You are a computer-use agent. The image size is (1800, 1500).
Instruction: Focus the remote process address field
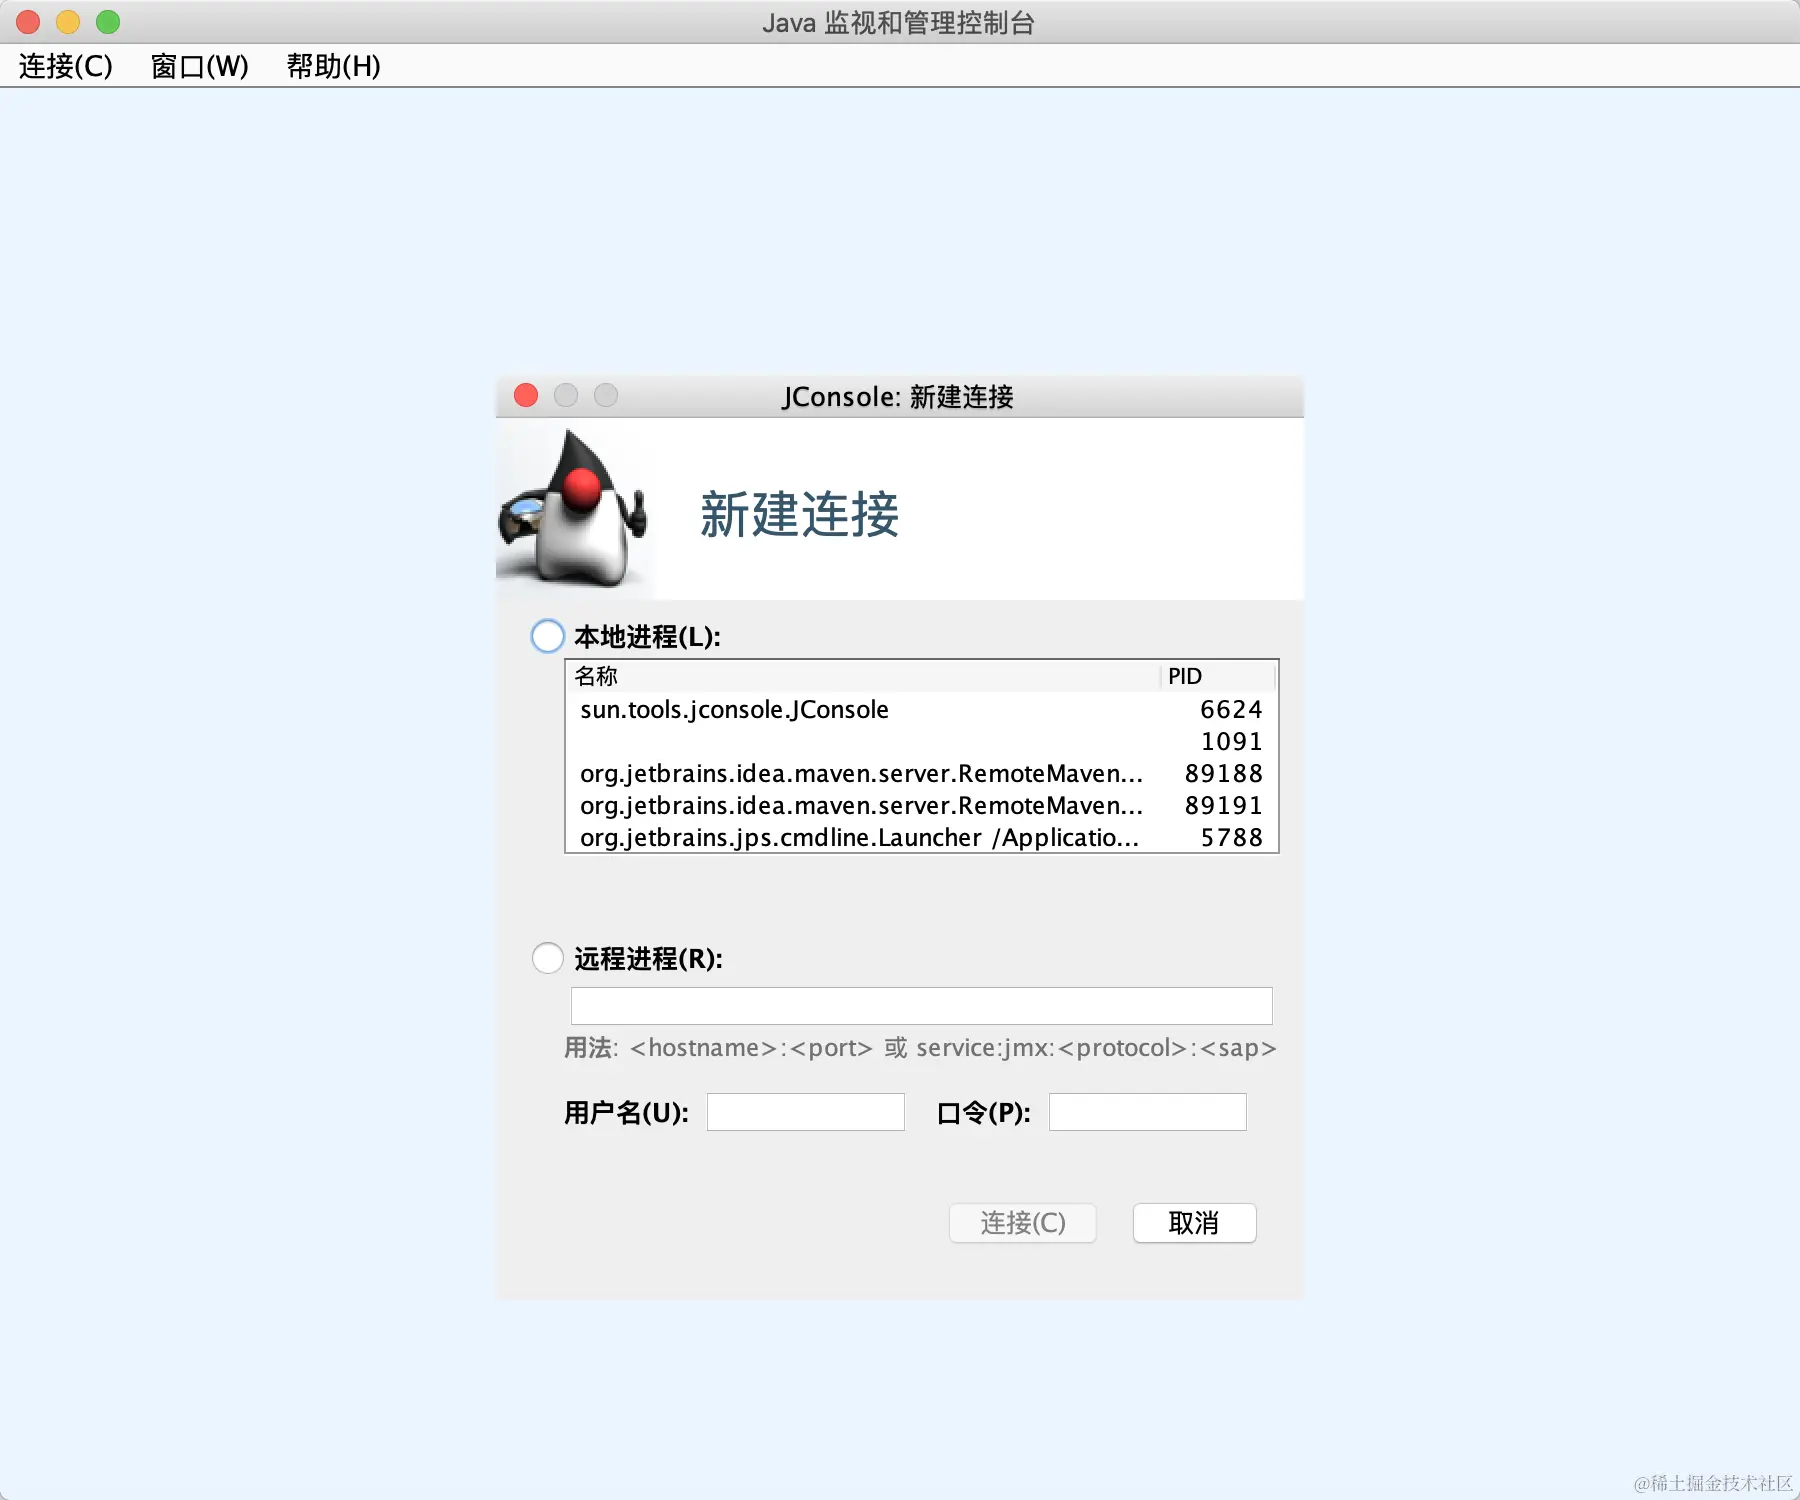pyautogui.click(x=921, y=1006)
